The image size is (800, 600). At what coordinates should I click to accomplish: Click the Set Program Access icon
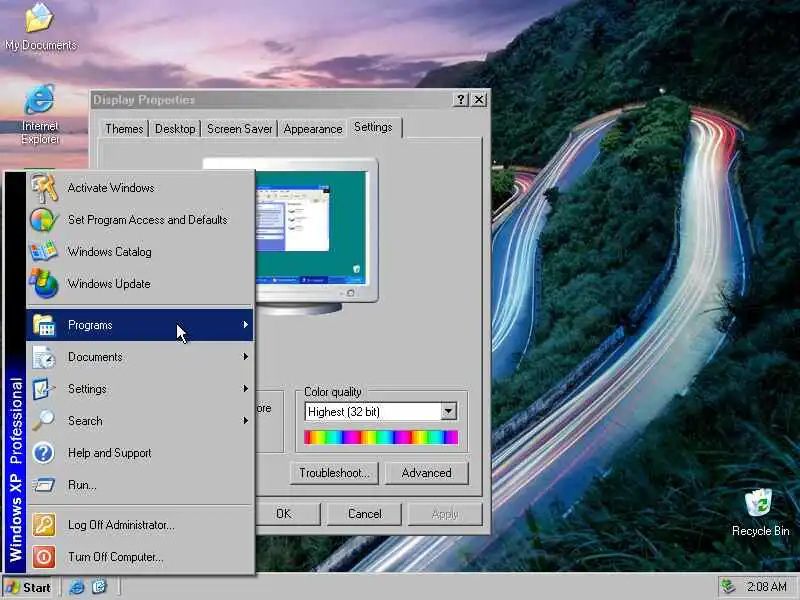44,220
